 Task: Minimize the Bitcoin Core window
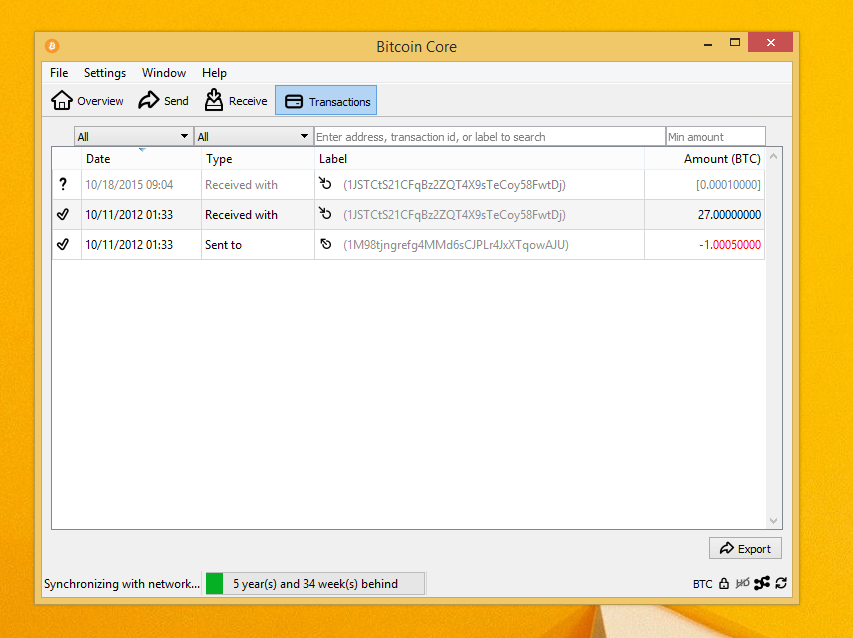(708, 44)
